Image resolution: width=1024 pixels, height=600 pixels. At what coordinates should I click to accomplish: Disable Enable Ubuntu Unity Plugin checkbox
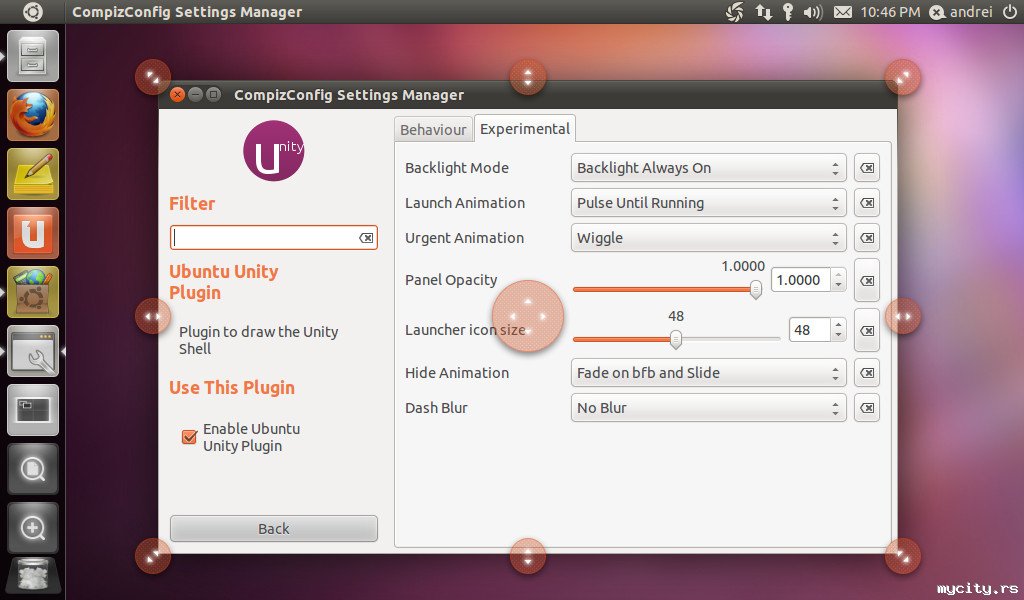click(x=189, y=437)
